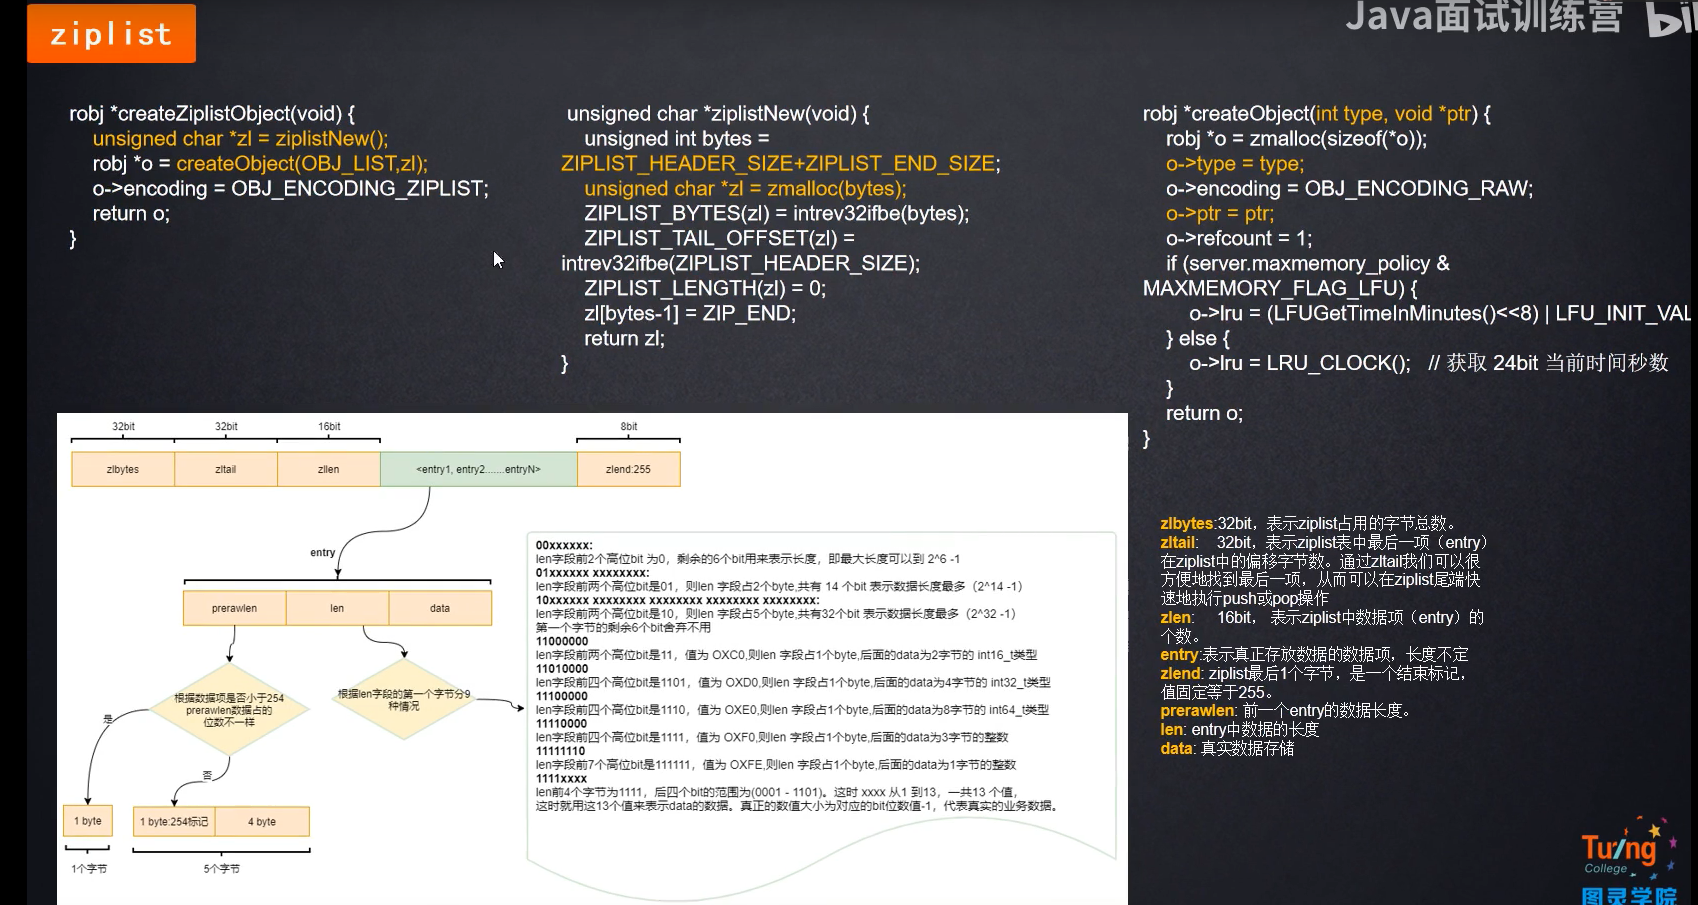Click the bilibili logo in the top corner
Screen dimensions: 1698x905
[x=1672, y=18]
